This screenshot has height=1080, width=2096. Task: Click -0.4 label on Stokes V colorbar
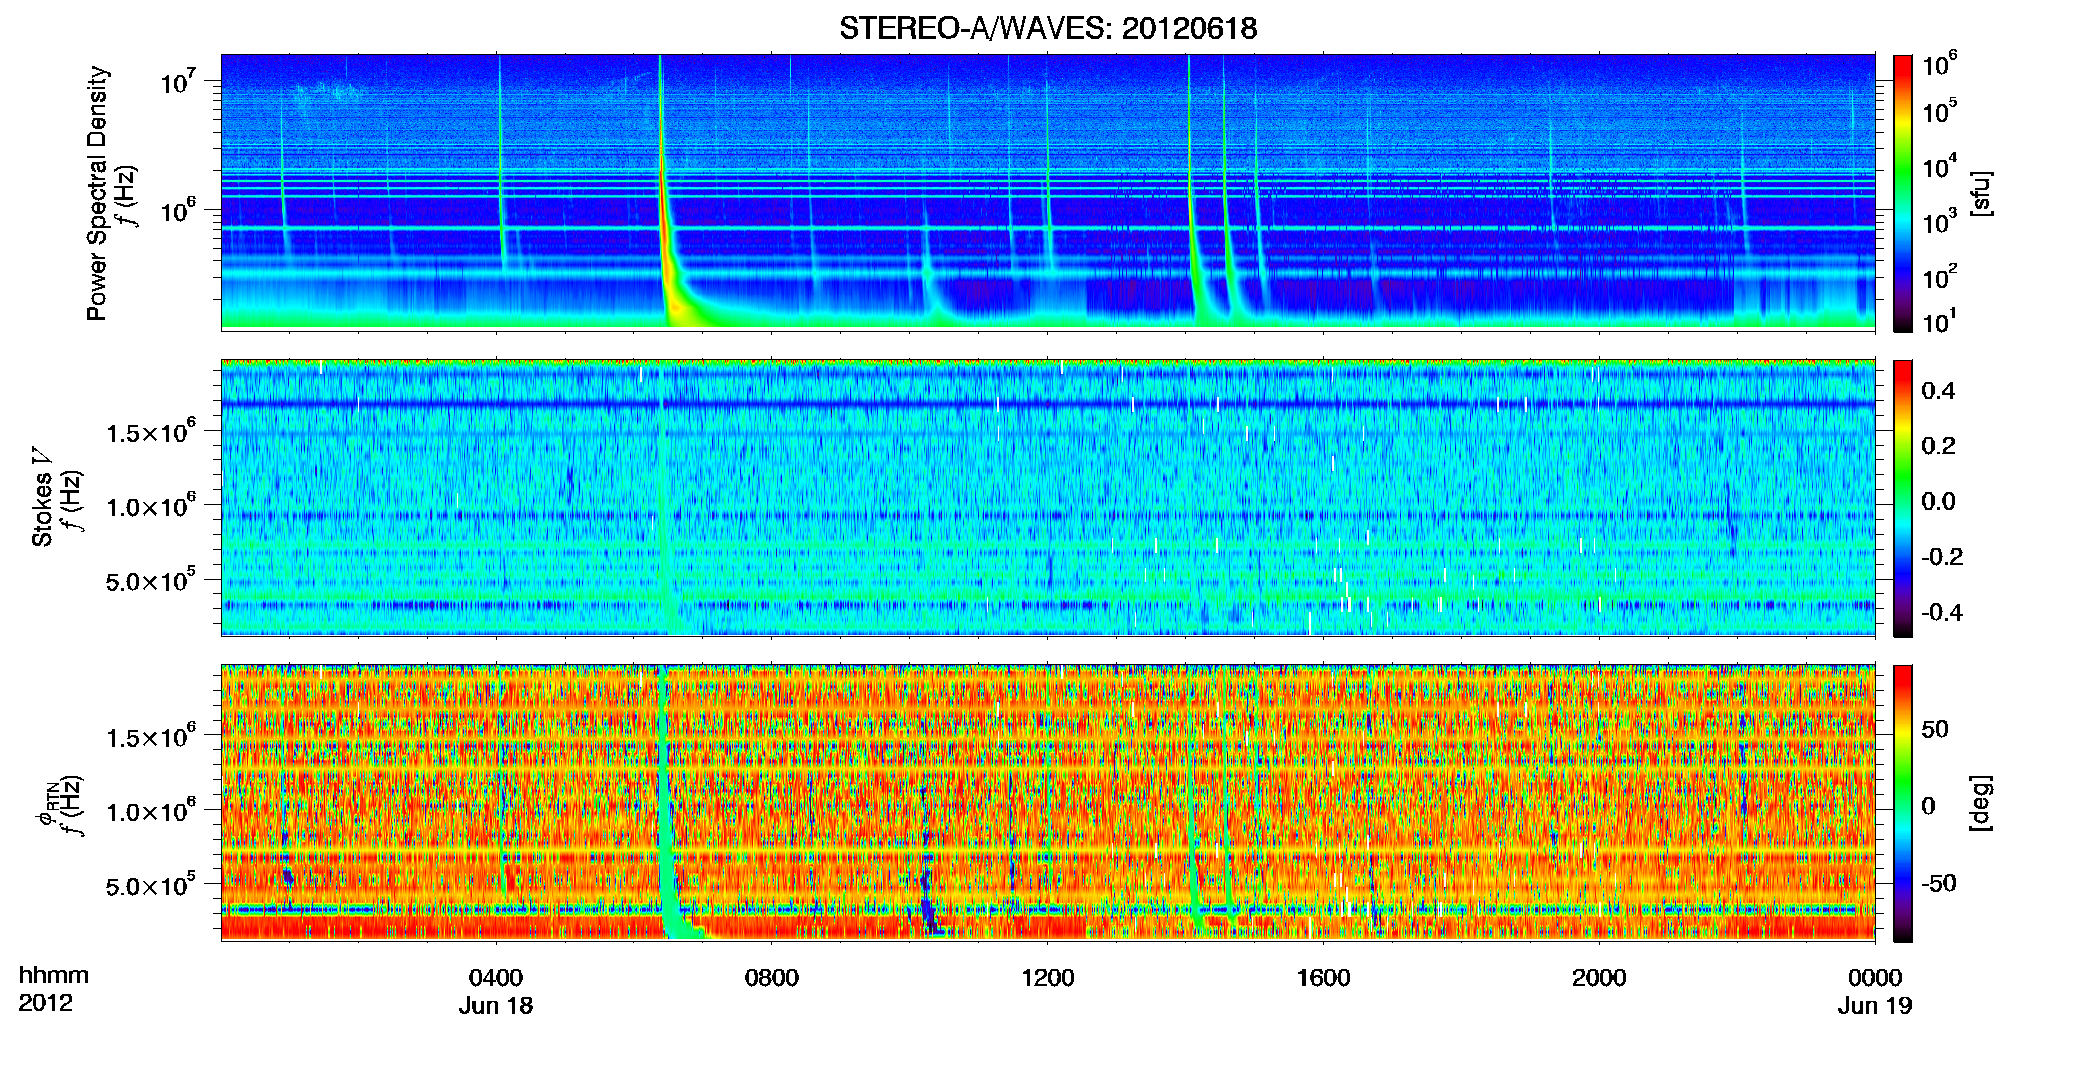point(1942,612)
